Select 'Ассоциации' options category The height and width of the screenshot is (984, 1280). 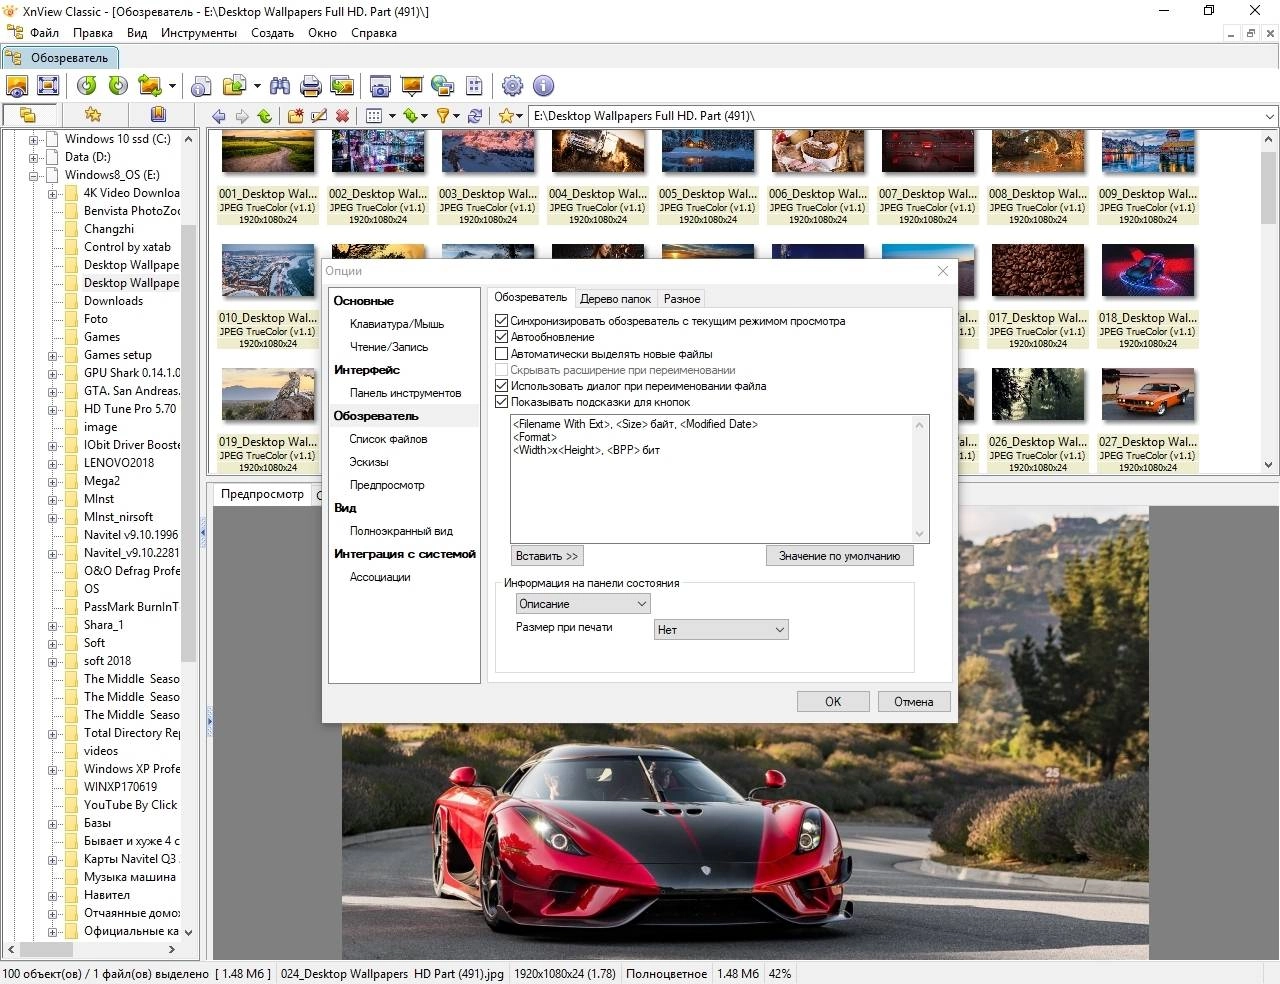[380, 577]
